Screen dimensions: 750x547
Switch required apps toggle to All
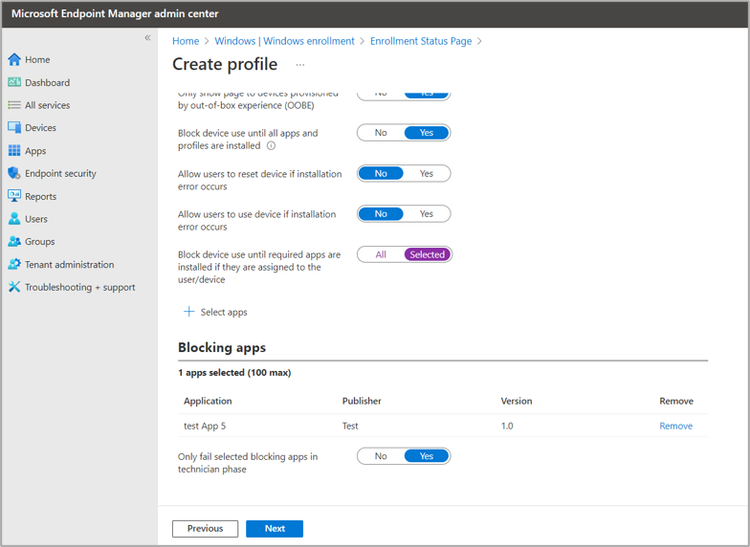click(x=381, y=255)
